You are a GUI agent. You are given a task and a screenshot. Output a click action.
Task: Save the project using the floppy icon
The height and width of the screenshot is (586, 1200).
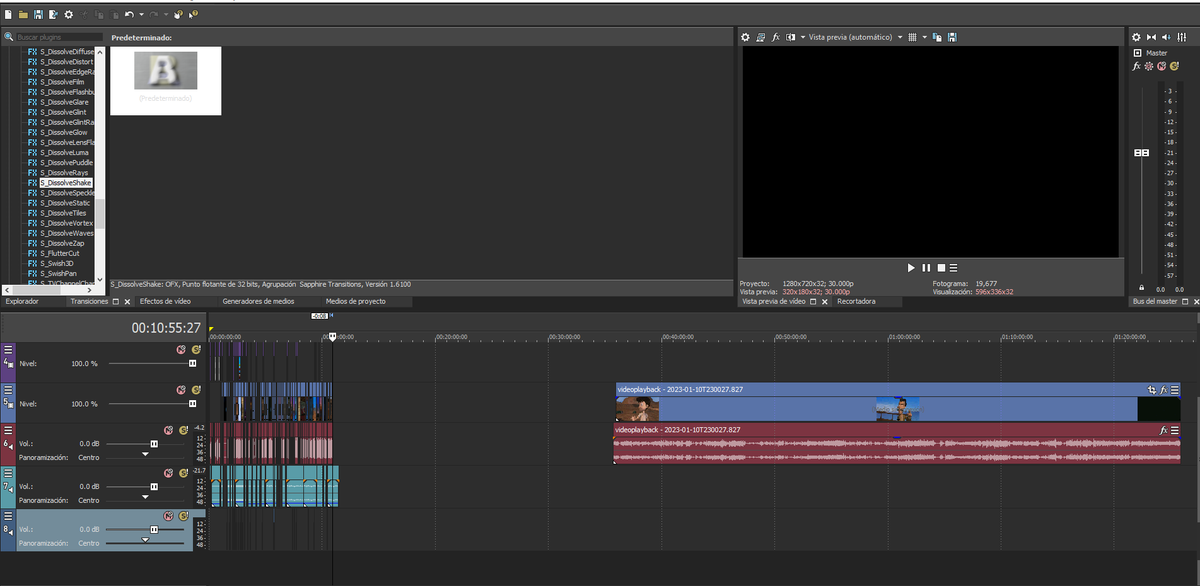point(38,15)
